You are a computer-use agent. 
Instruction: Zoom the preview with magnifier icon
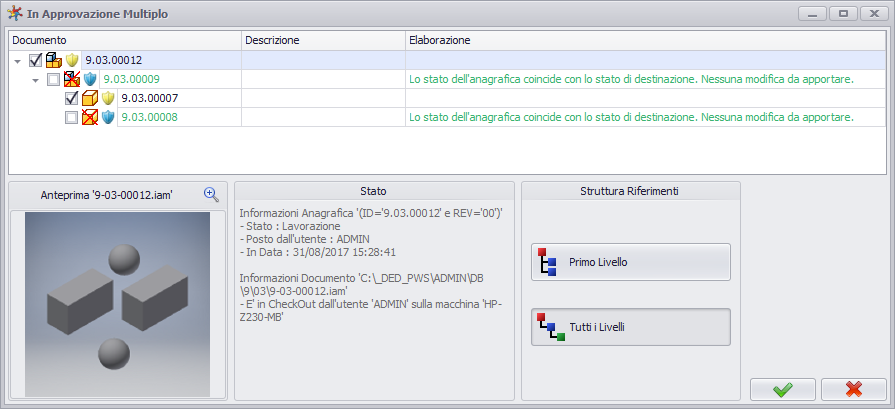211,195
